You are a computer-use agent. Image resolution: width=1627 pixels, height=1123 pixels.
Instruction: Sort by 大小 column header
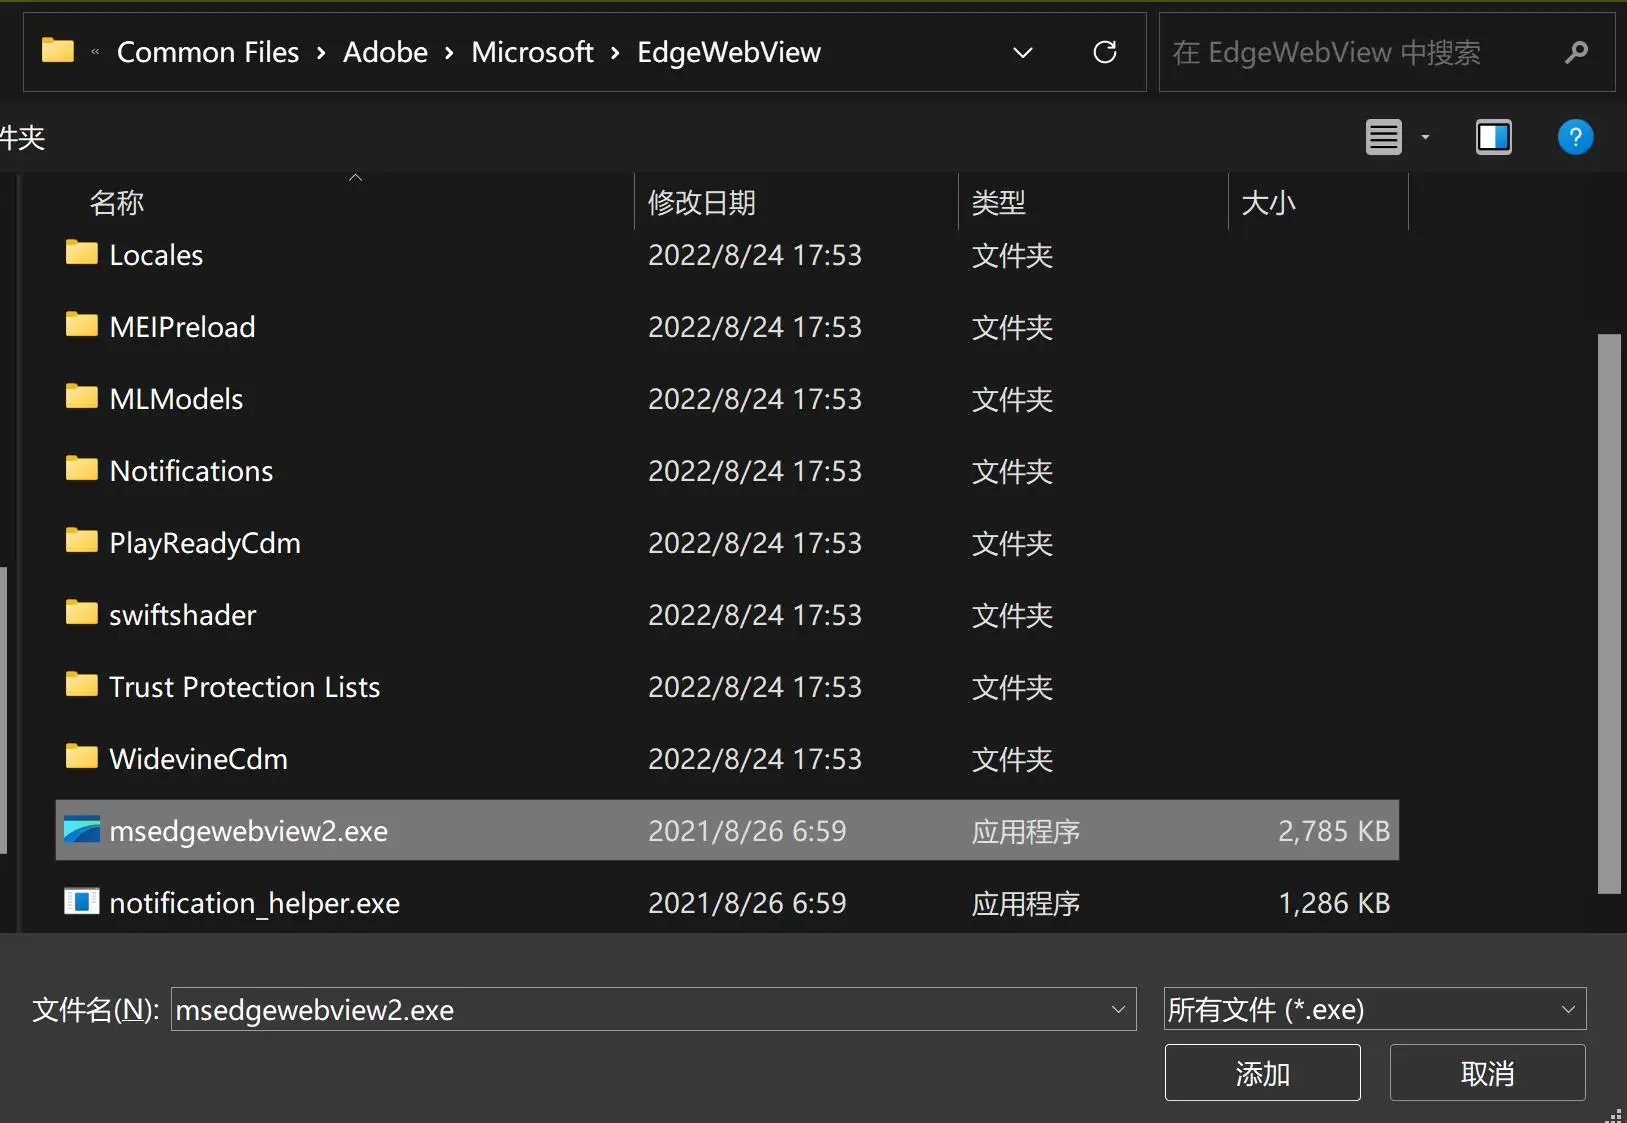pyautogui.click(x=1268, y=203)
